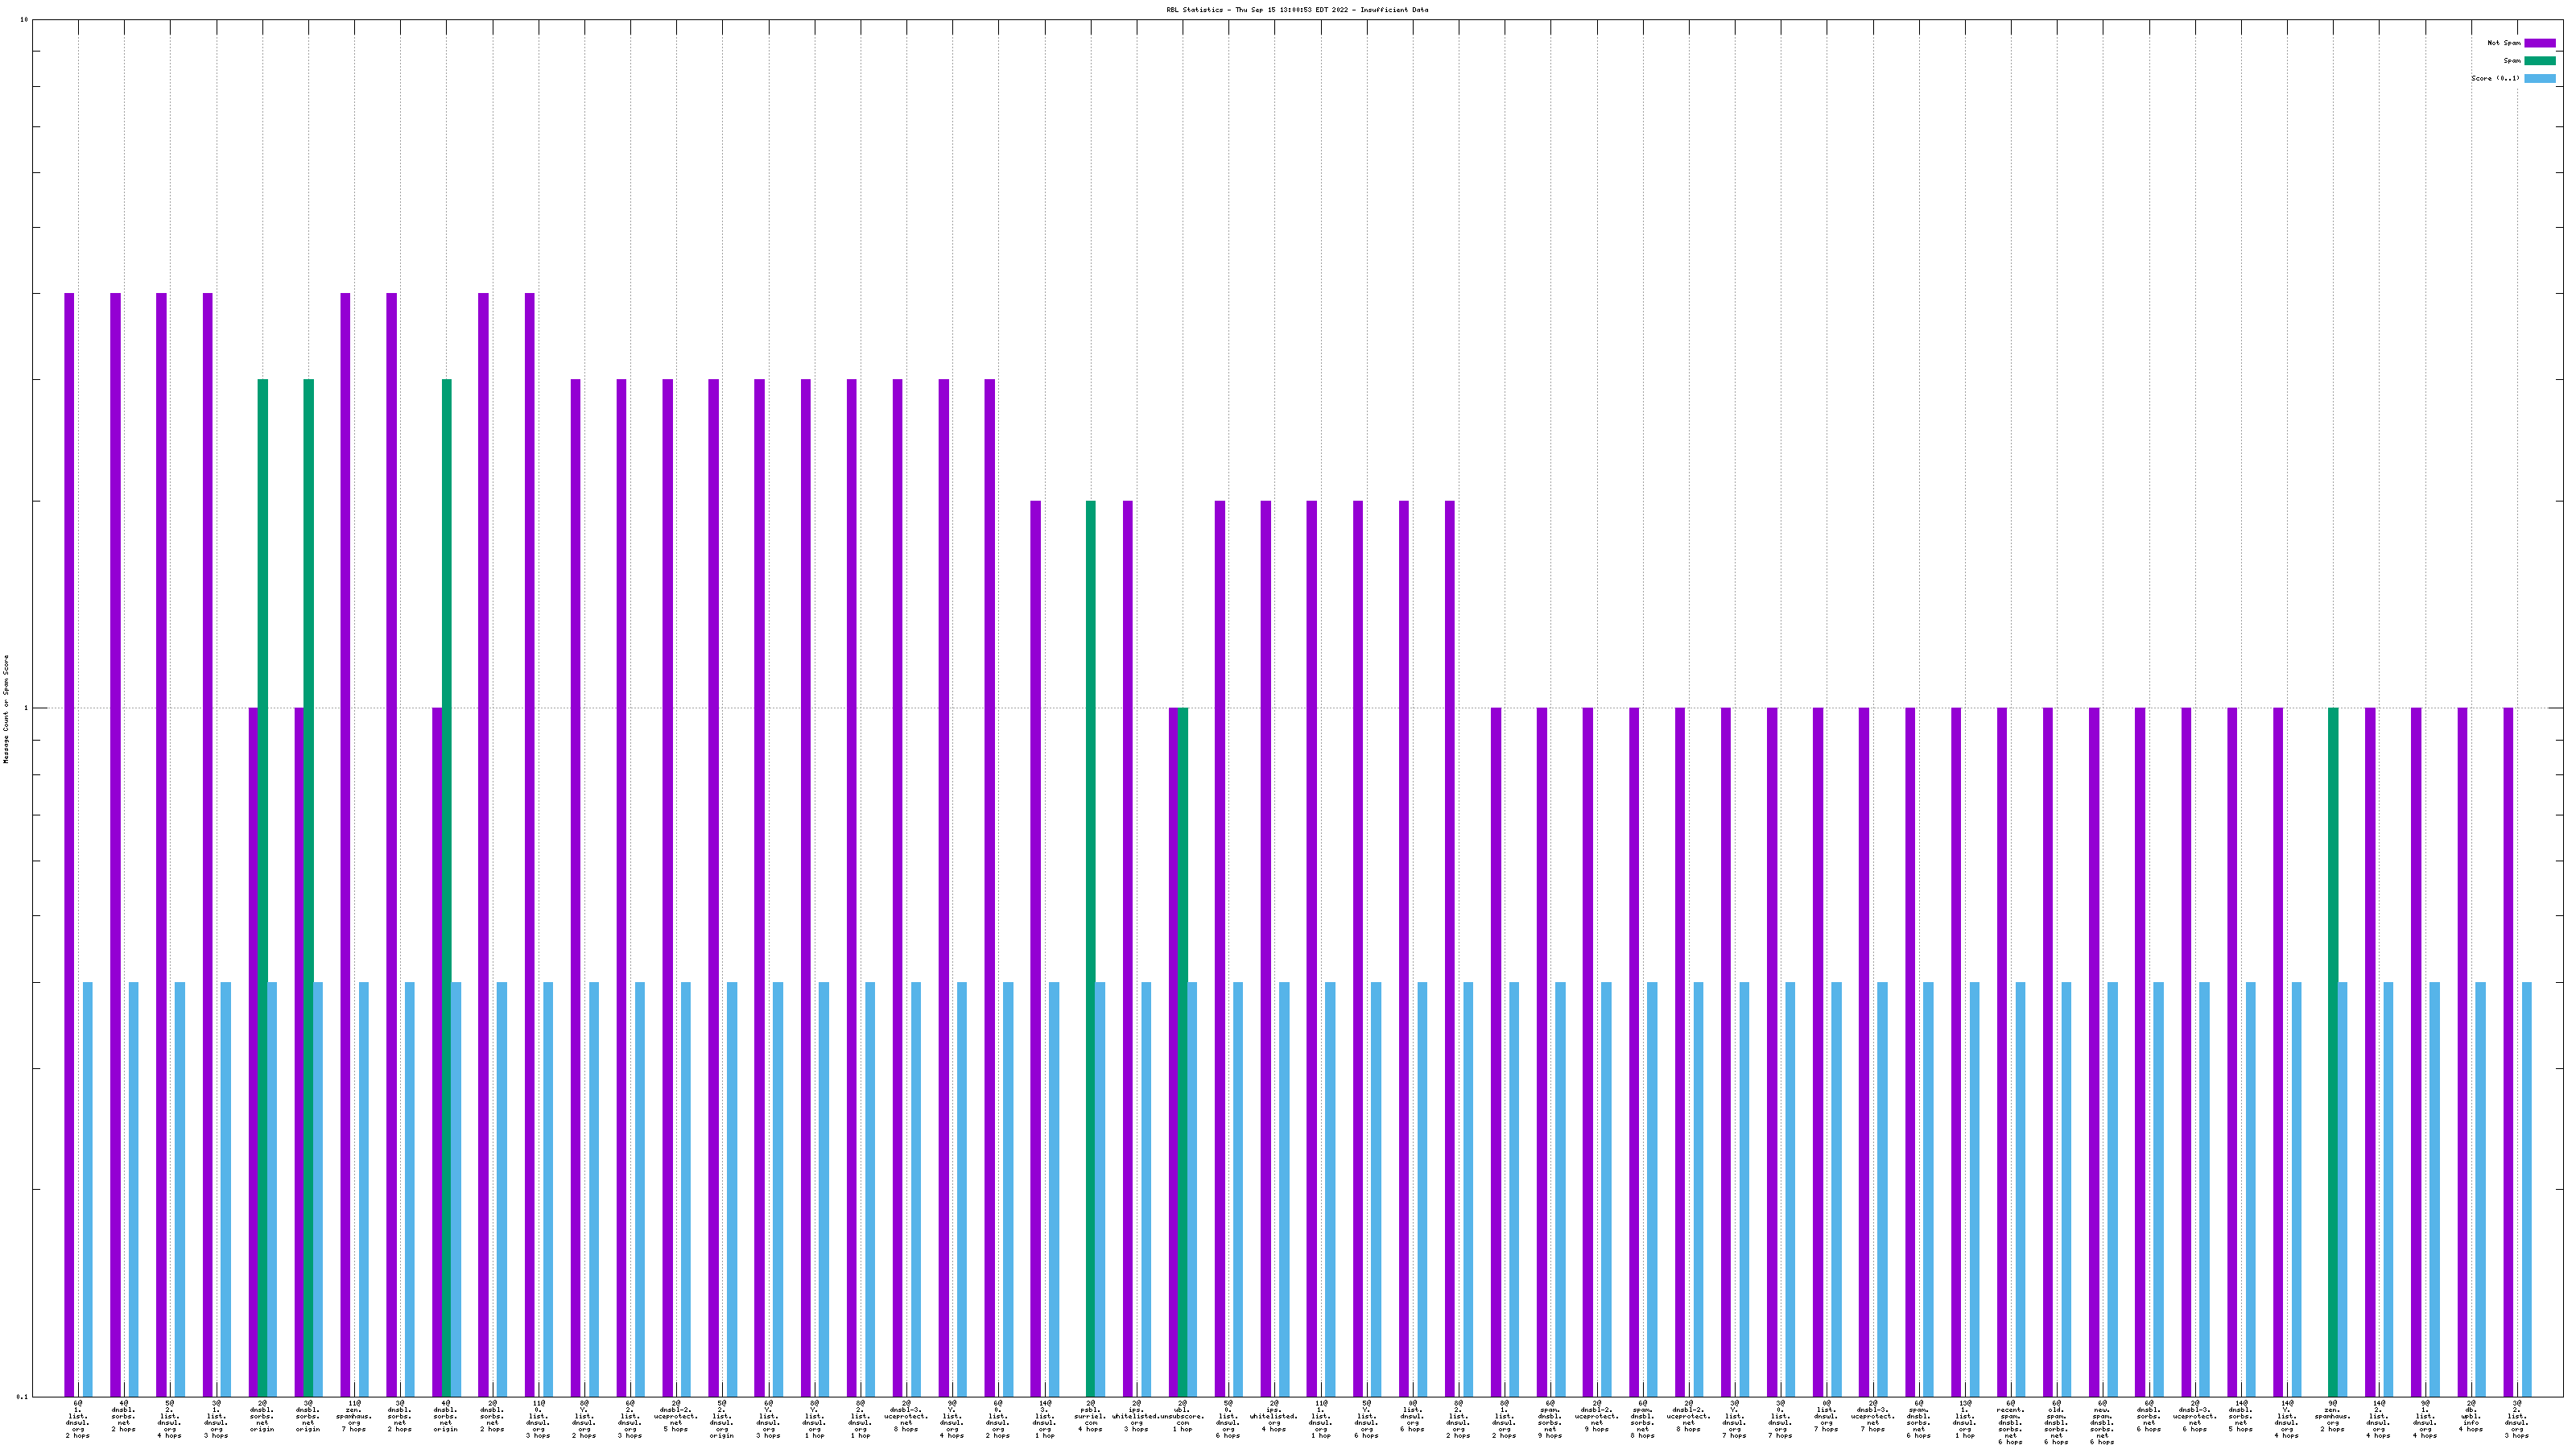
Task: Click the zen.spamhaus.org 7 hops axis label
Action: point(354,1417)
